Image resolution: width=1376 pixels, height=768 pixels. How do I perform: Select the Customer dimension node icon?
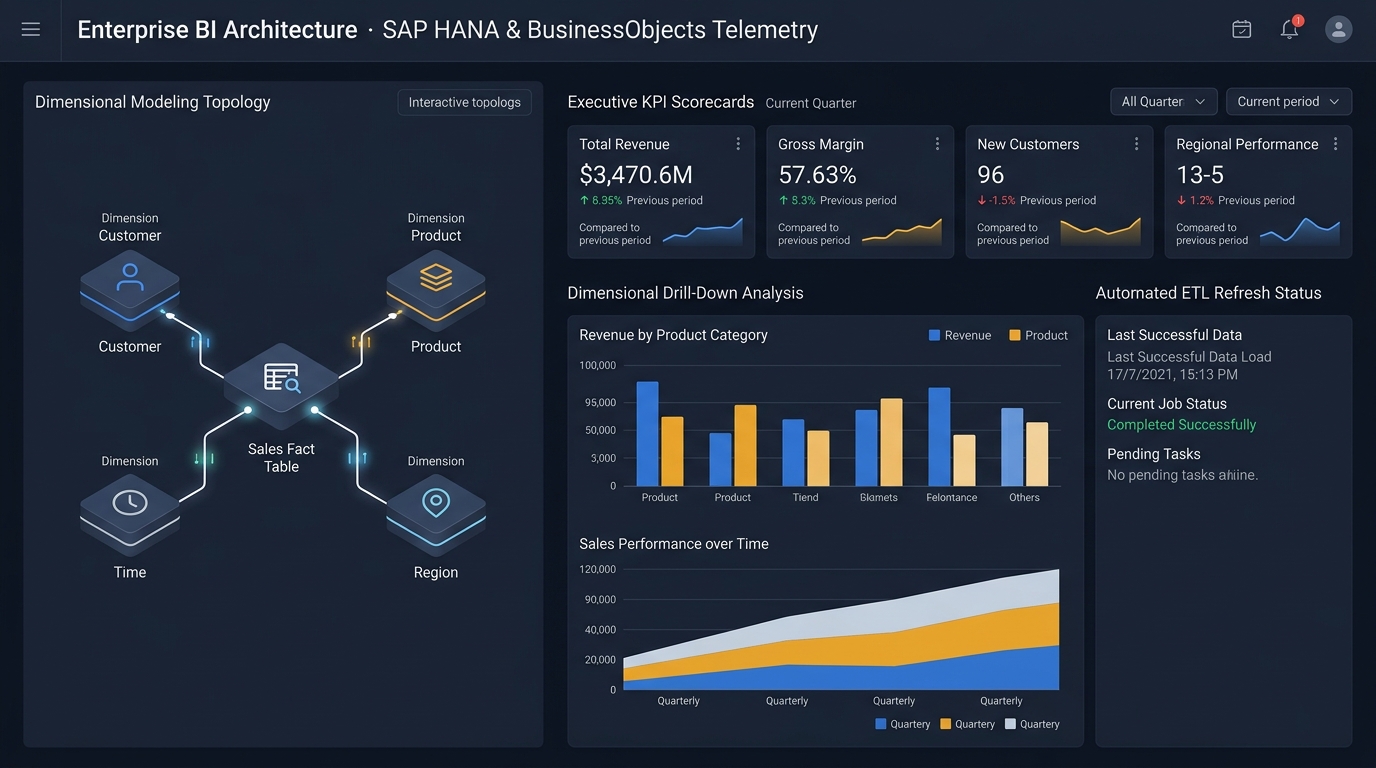click(x=130, y=278)
